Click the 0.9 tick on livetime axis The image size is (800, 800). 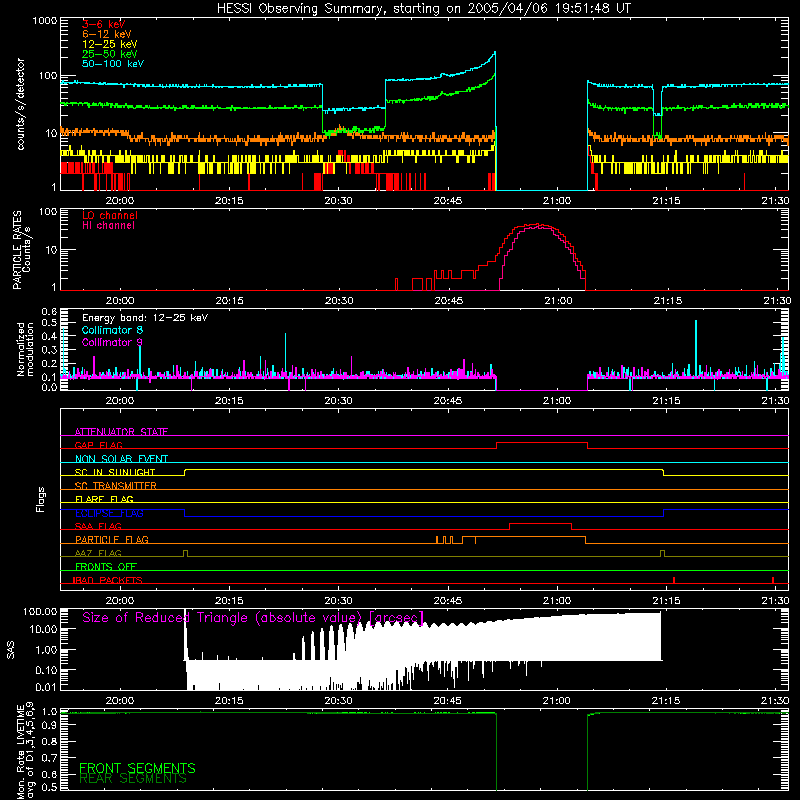(50, 727)
